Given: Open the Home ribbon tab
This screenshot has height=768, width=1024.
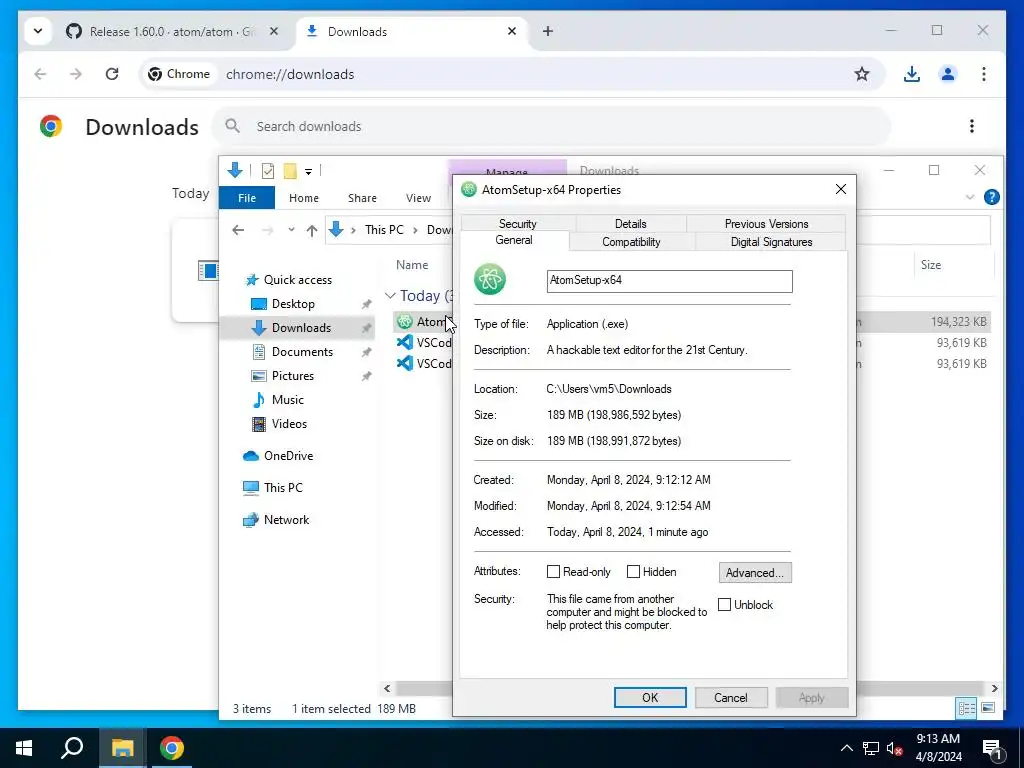Looking at the screenshot, I should click(304, 198).
